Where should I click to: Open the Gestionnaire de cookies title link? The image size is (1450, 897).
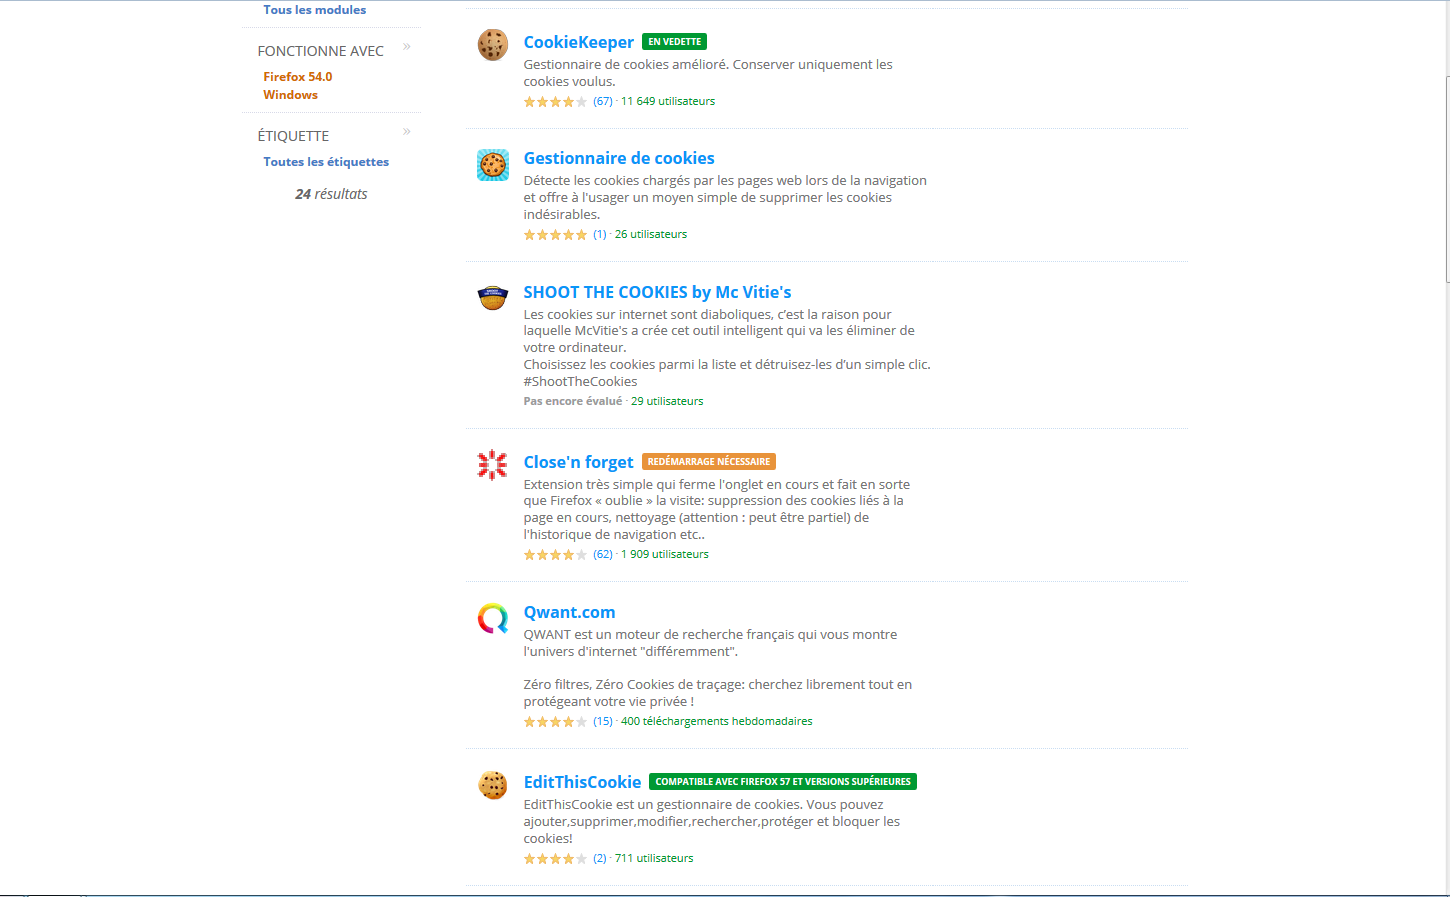(619, 158)
